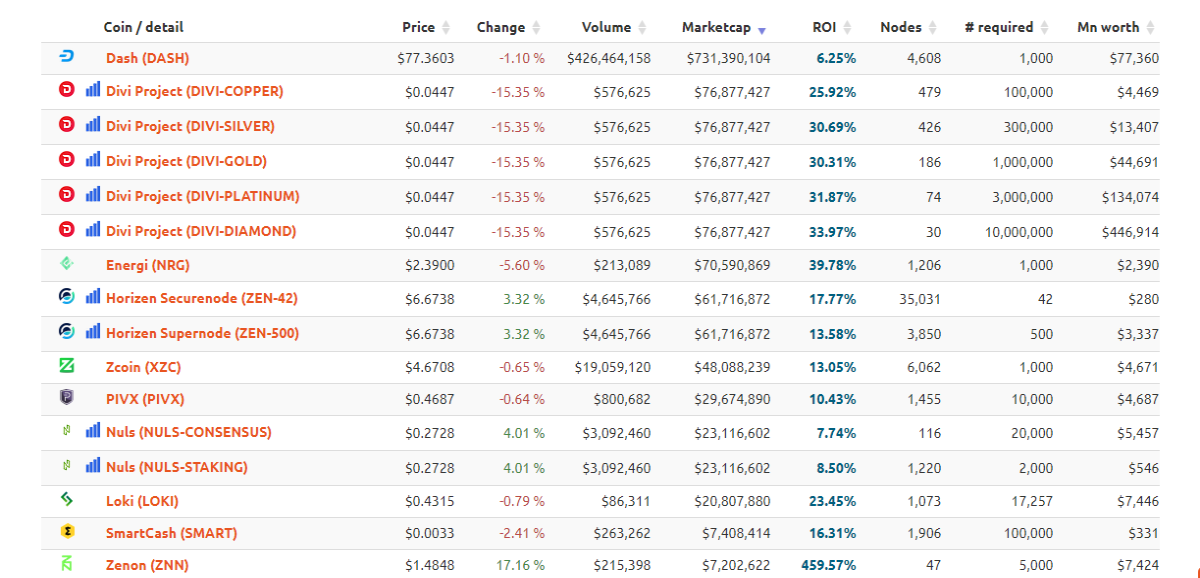The height and width of the screenshot is (578, 1200).
Task: Open the PIVX (PIVX) link
Action: click(145, 399)
